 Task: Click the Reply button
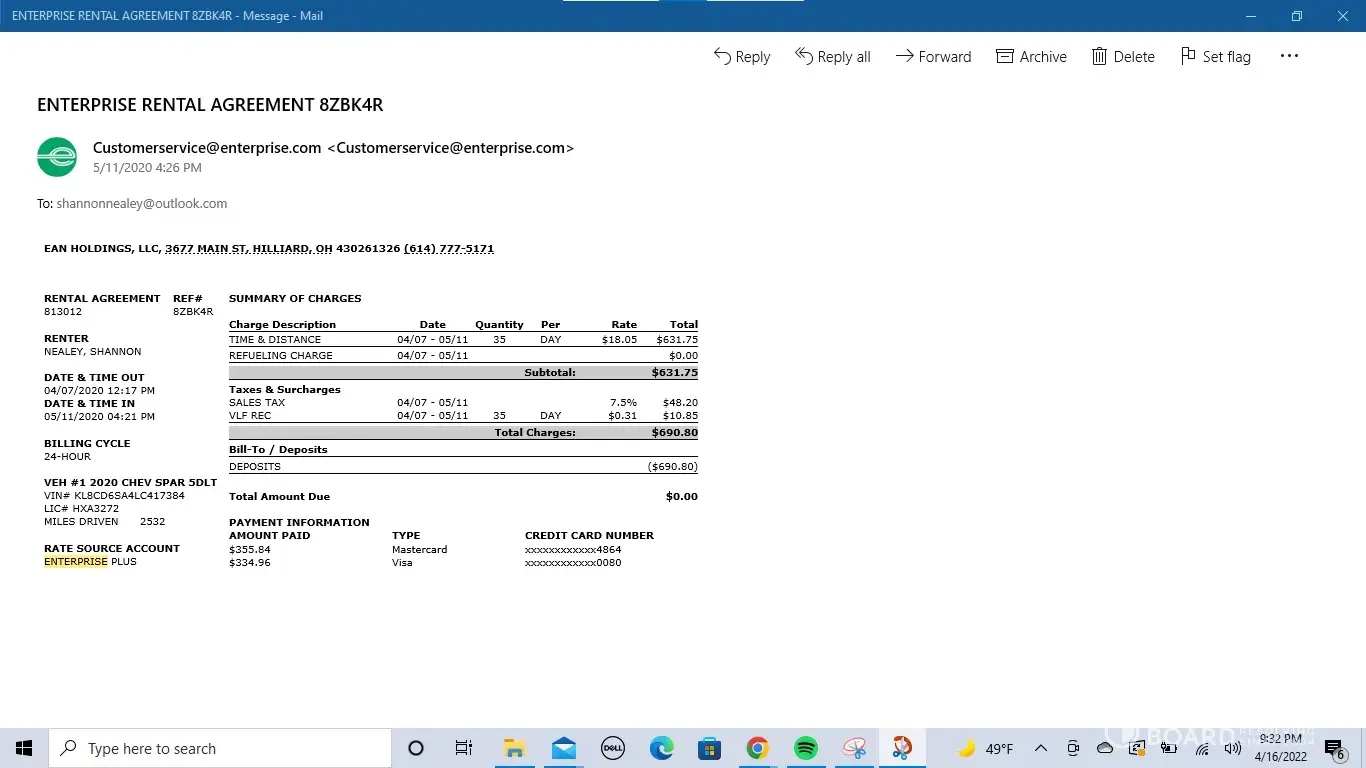(x=741, y=57)
